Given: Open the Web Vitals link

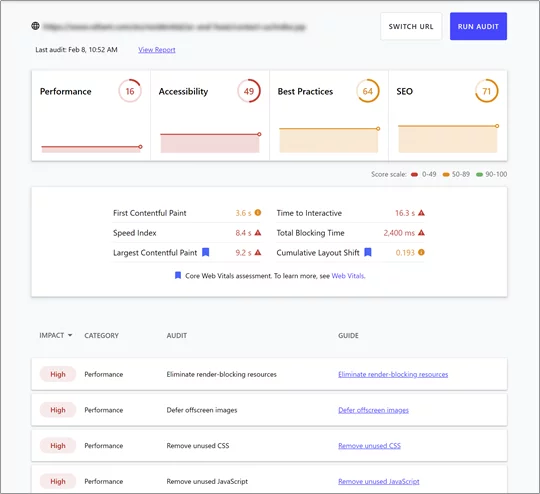Looking at the screenshot, I should point(348,276).
